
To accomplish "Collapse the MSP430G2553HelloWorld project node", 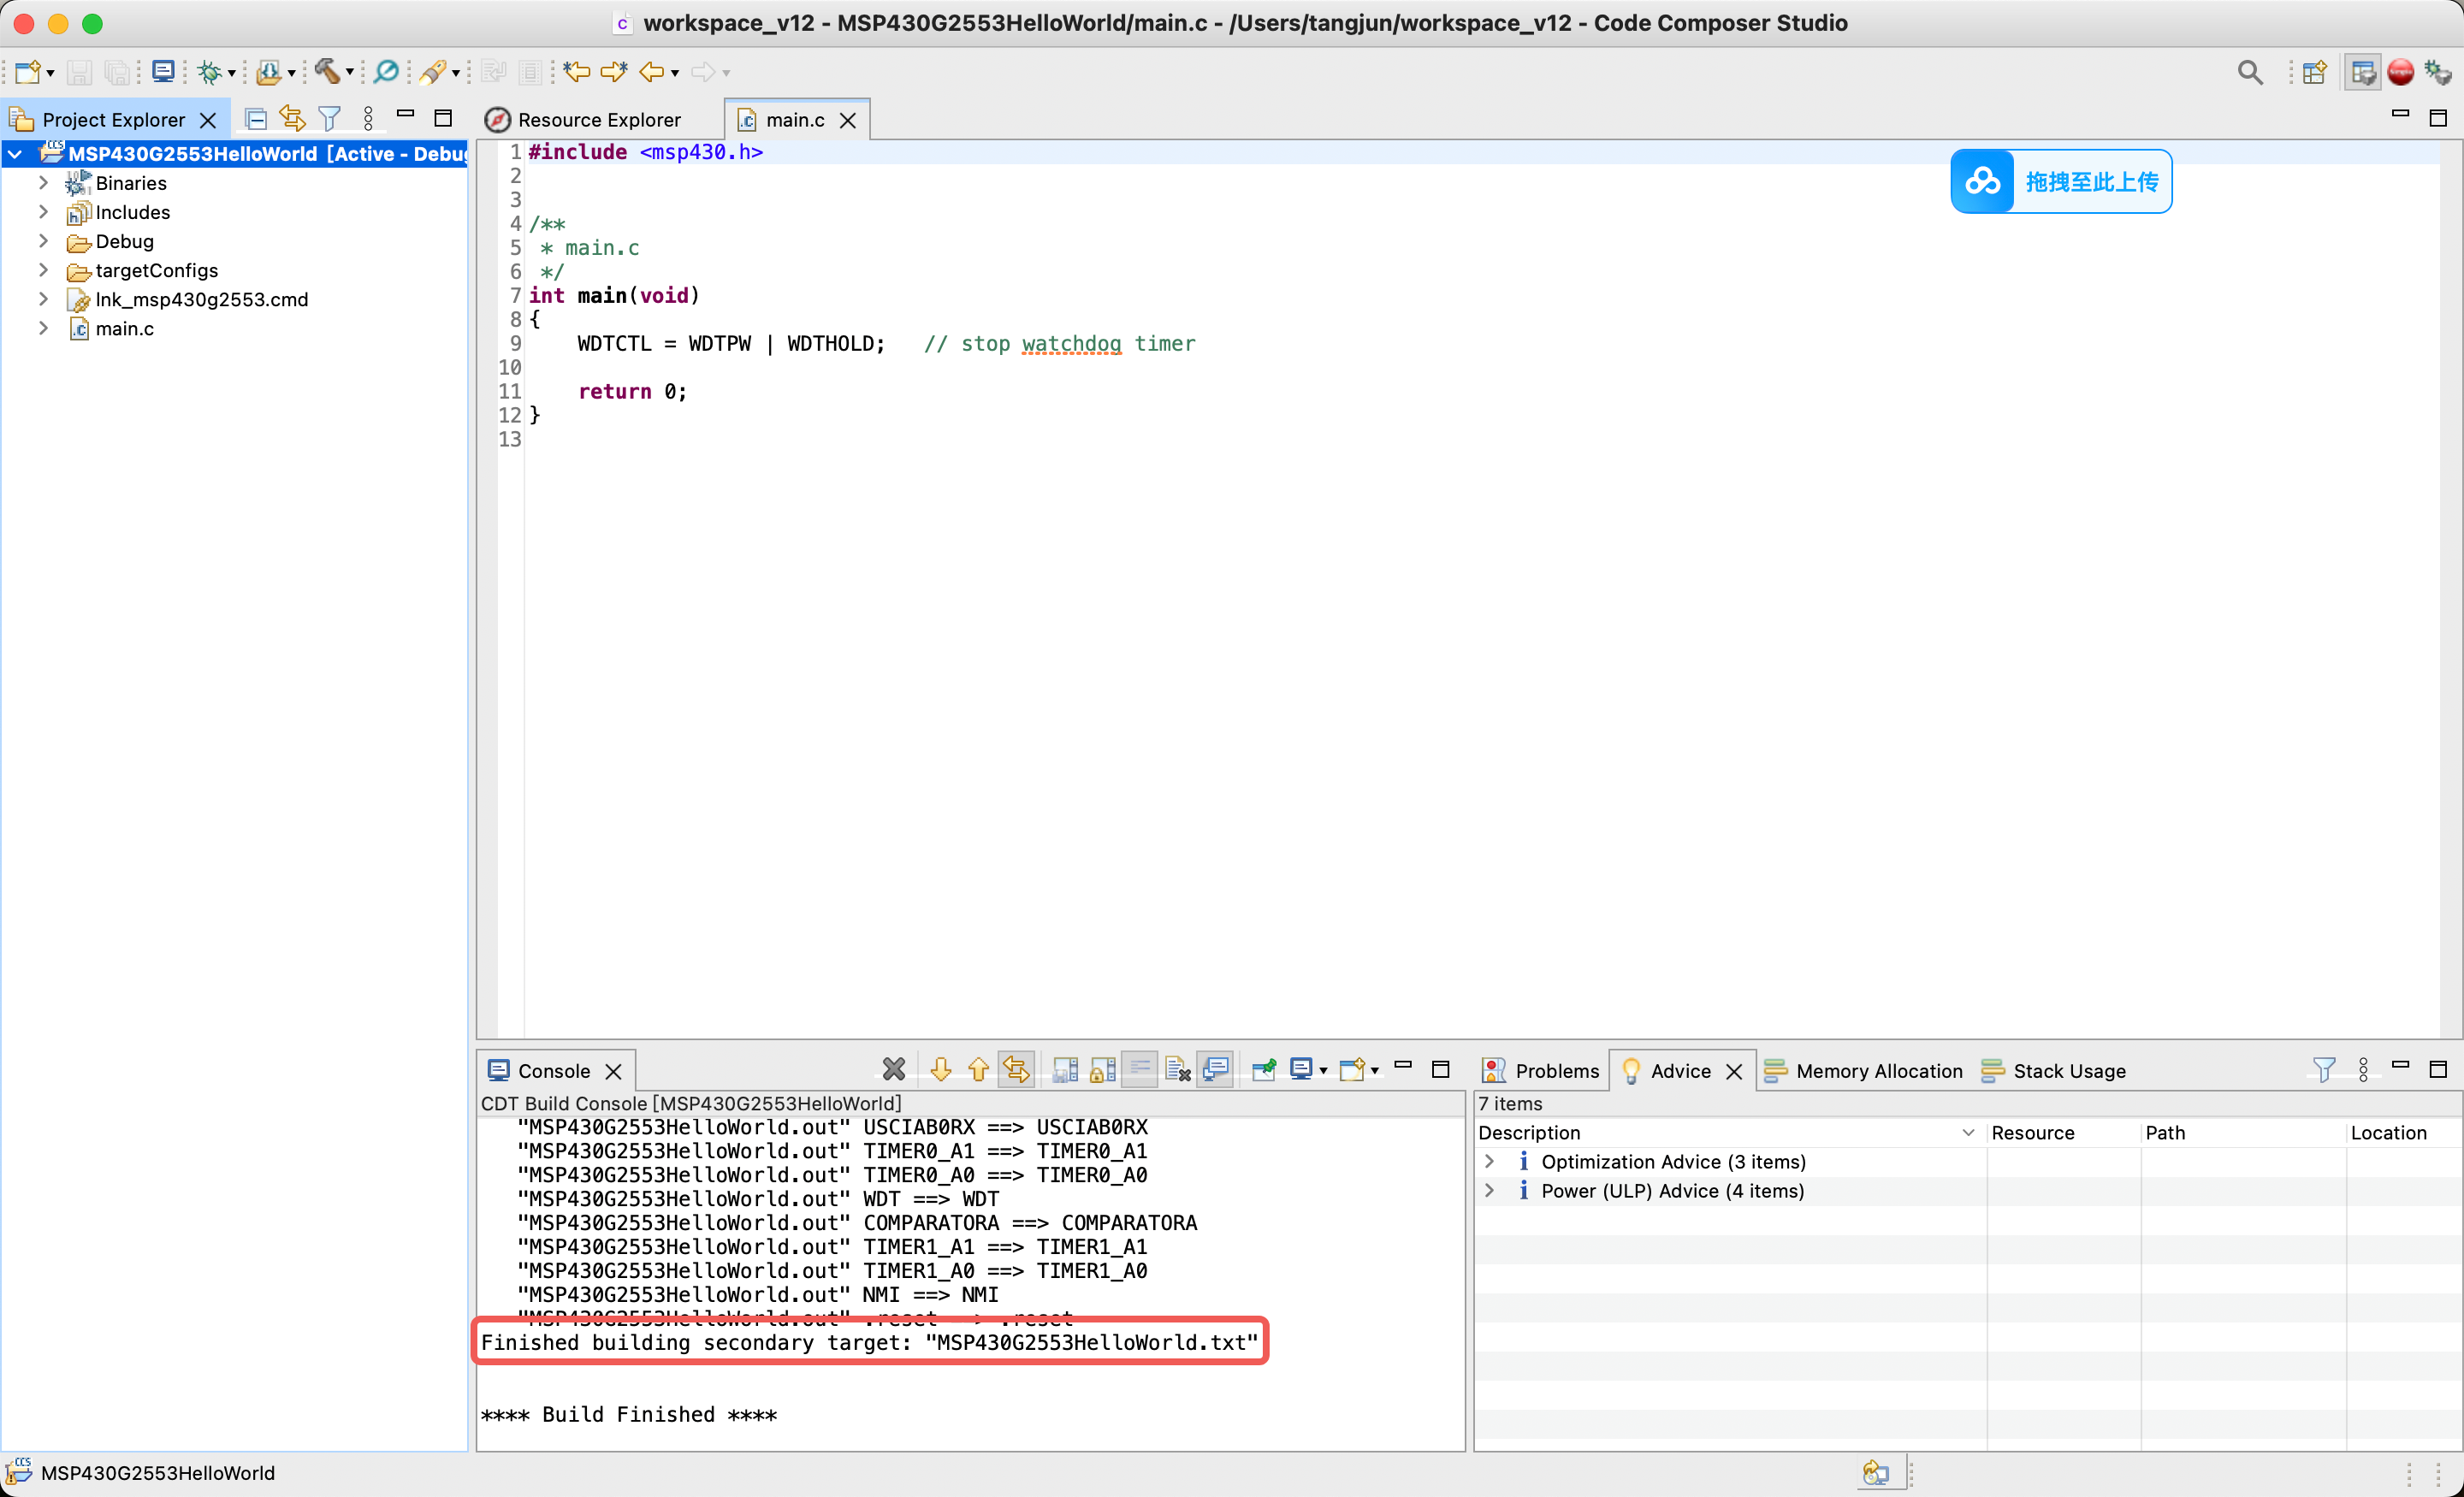I will click(x=16, y=154).
